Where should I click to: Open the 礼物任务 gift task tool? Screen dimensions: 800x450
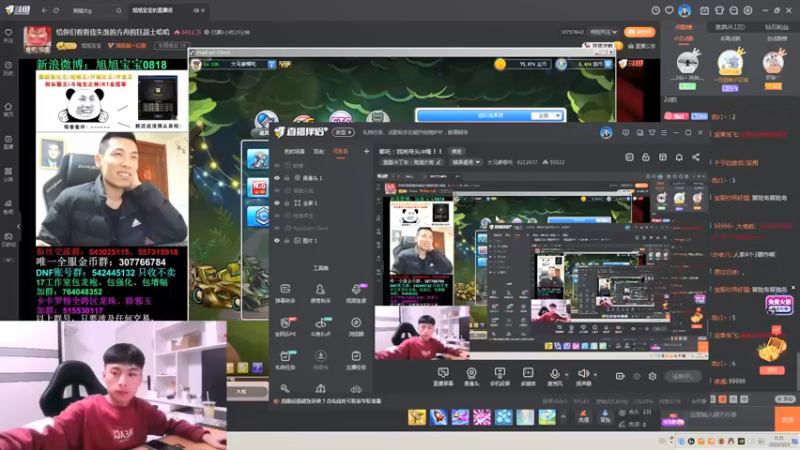[x=285, y=360]
